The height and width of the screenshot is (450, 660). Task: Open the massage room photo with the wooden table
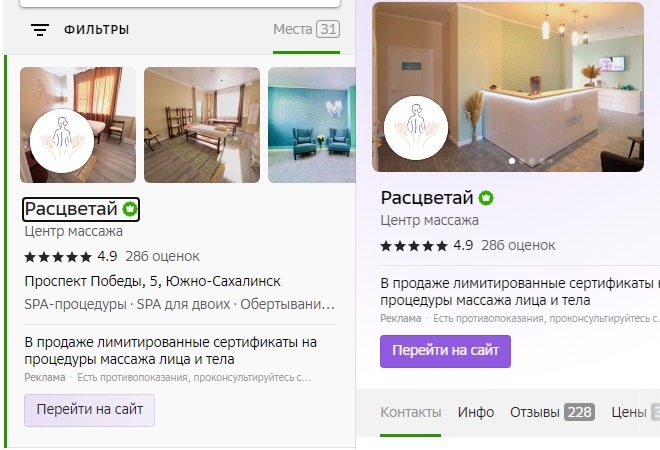pyautogui.click(x=202, y=125)
